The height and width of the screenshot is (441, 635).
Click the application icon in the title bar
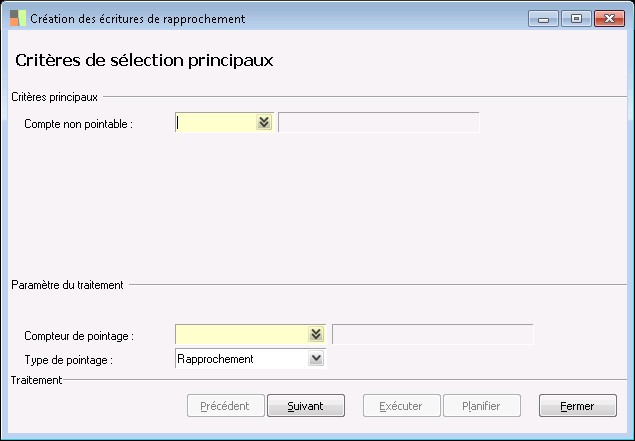[x=17, y=18]
